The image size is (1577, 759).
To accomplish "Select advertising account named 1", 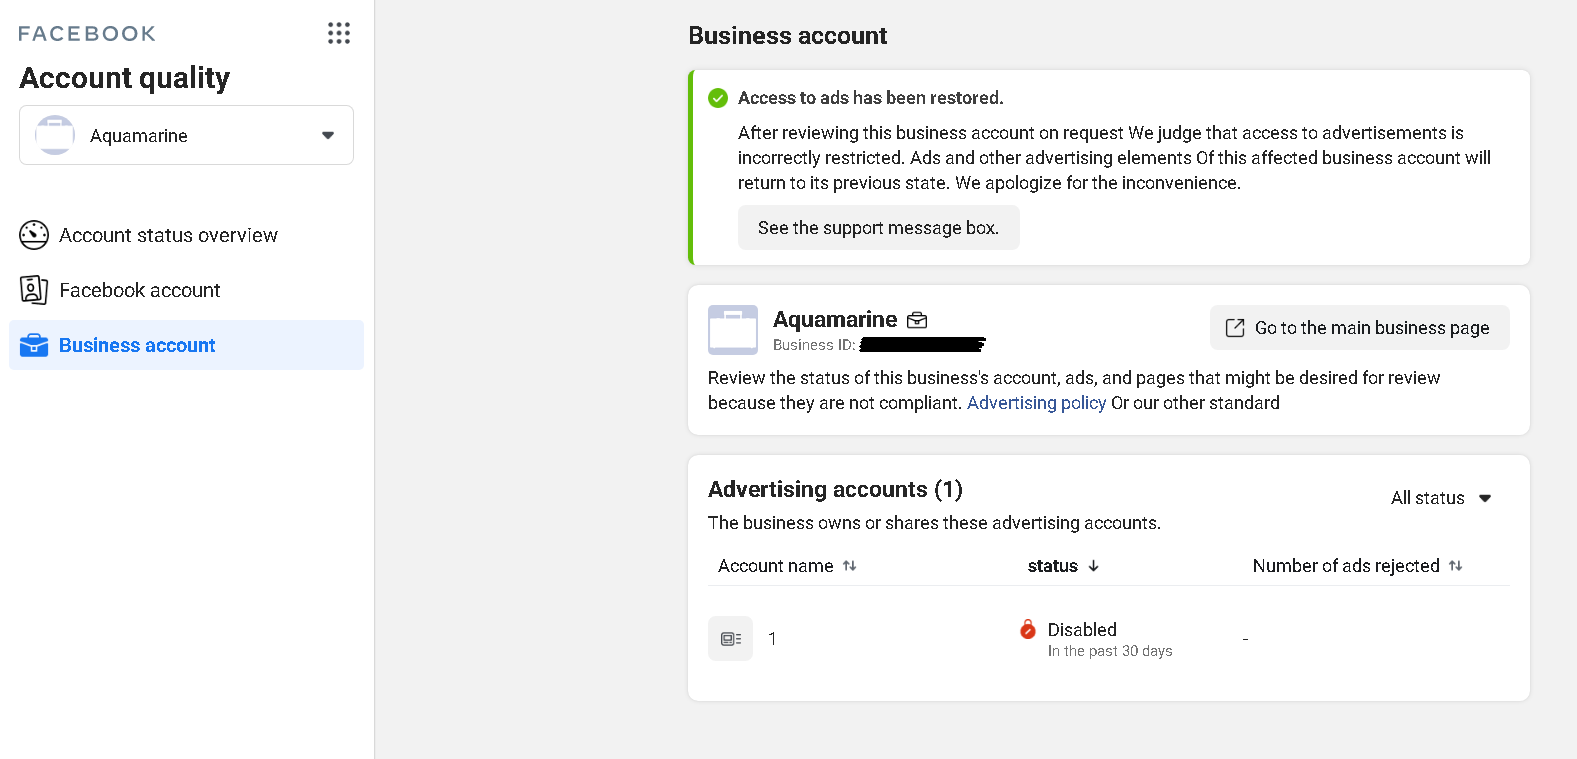I will 772,639.
